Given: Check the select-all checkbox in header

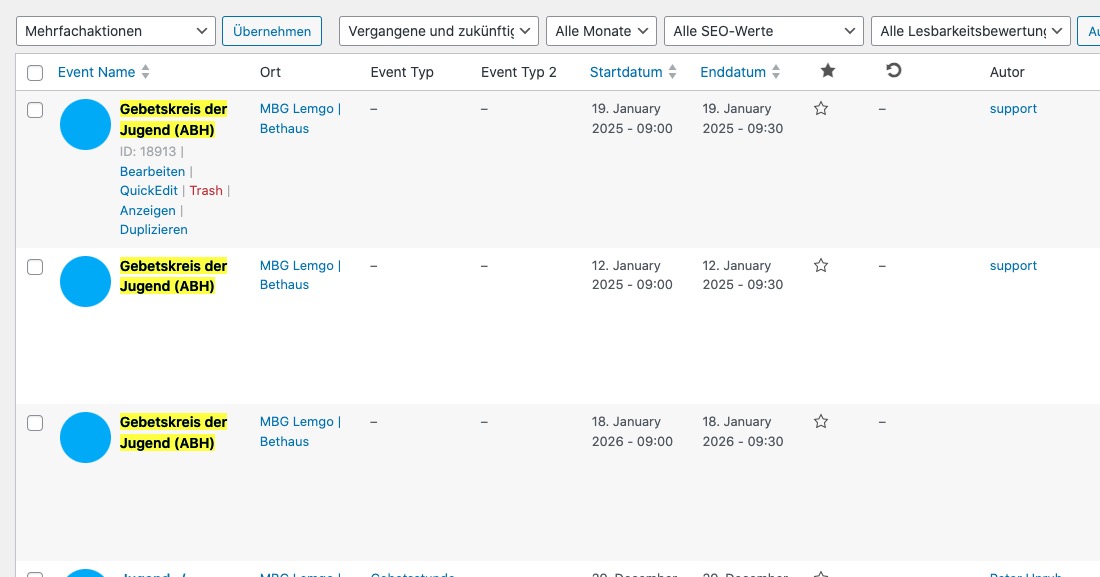Looking at the screenshot, I should [35, 73].
